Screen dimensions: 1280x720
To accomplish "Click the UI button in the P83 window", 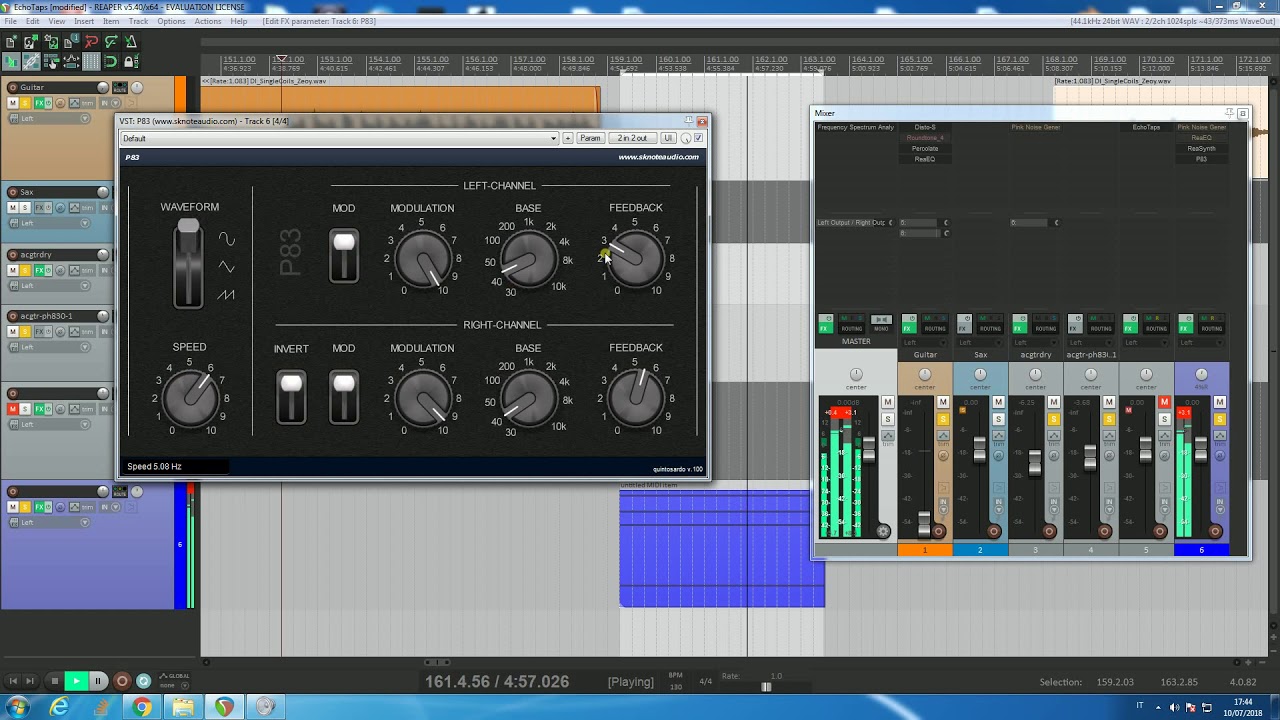I will pyautogui.click(x=668, y=138).
